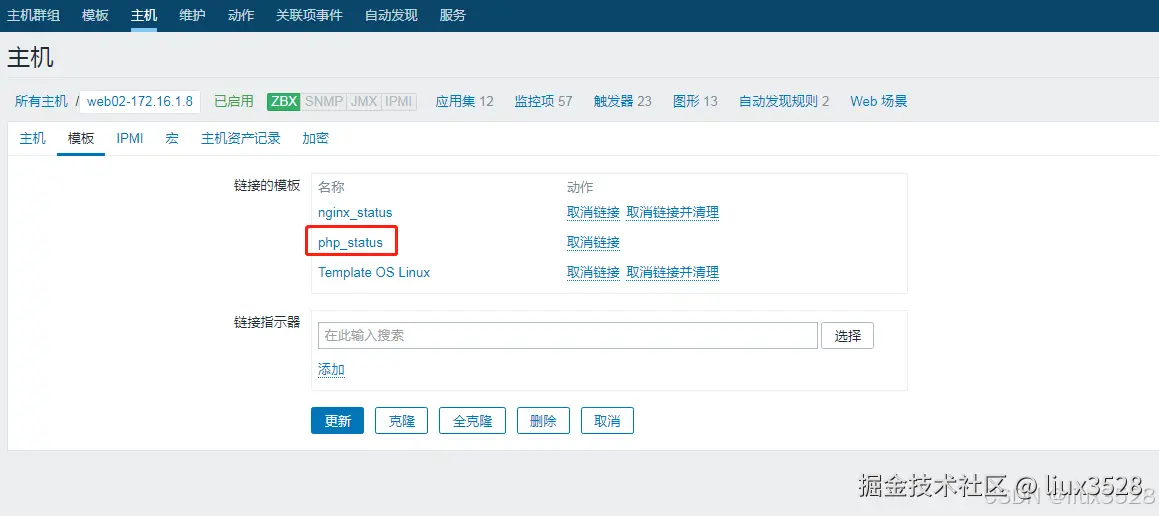Click the green ZBX availability badge
1159x516 pixels.
pos(283,101)
